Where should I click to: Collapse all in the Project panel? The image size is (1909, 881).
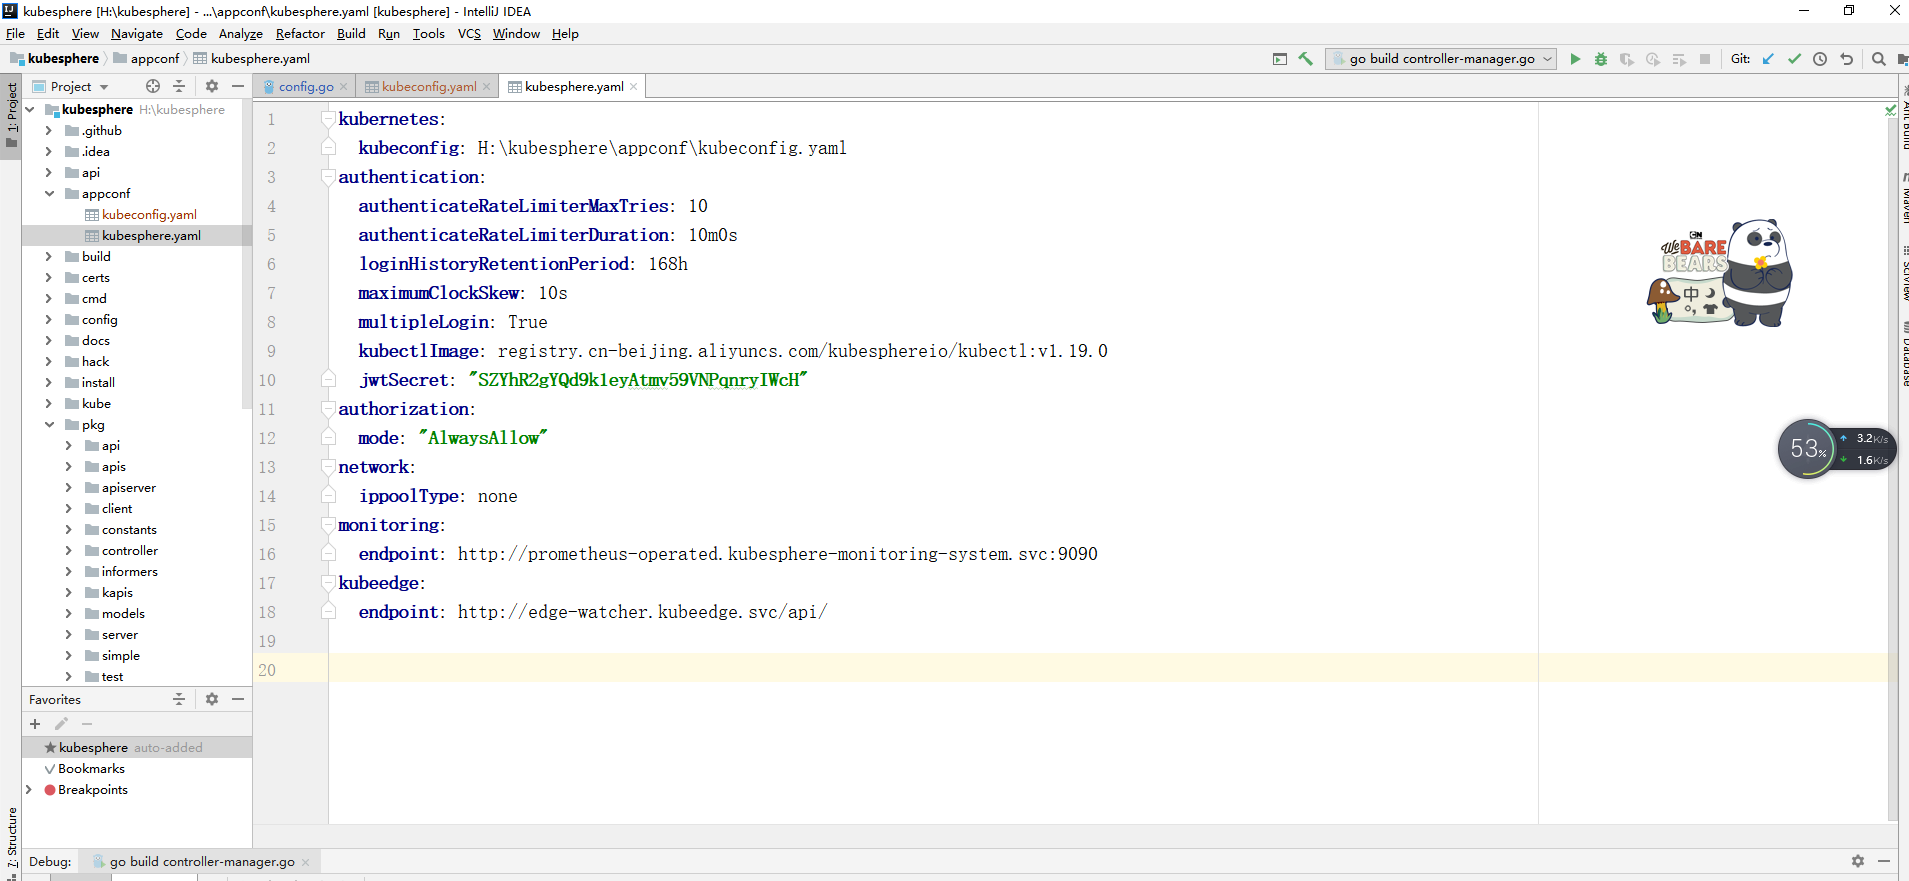point(179,86)
